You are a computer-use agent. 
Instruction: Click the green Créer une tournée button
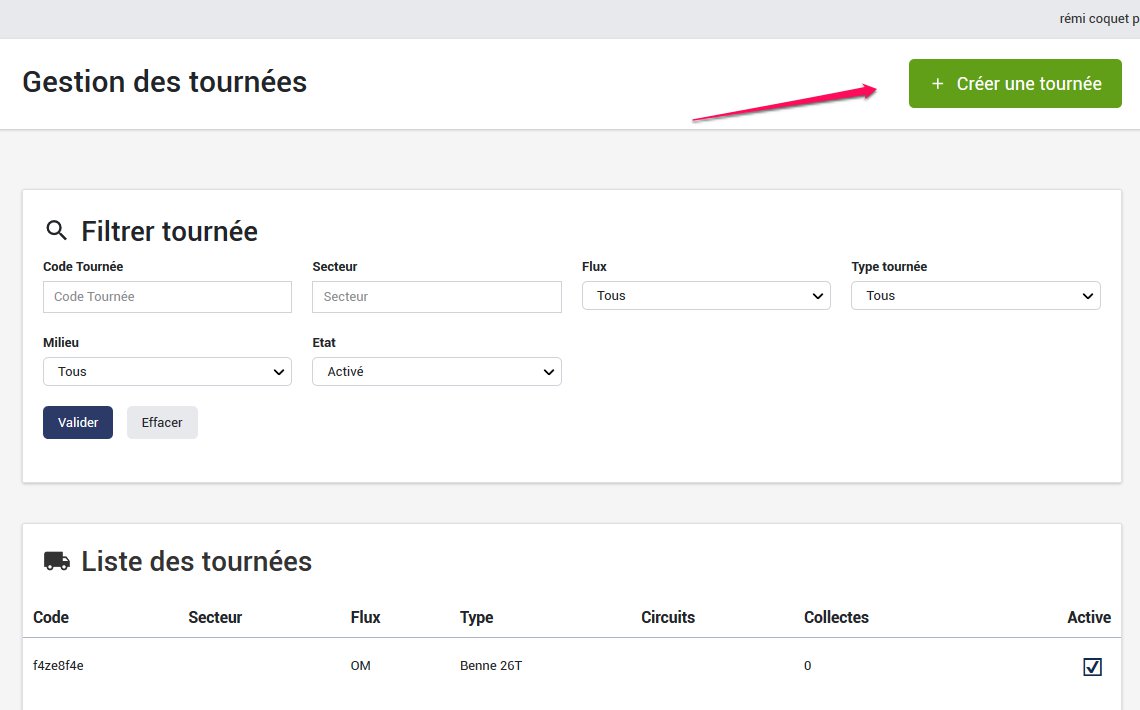(1015, 84)
